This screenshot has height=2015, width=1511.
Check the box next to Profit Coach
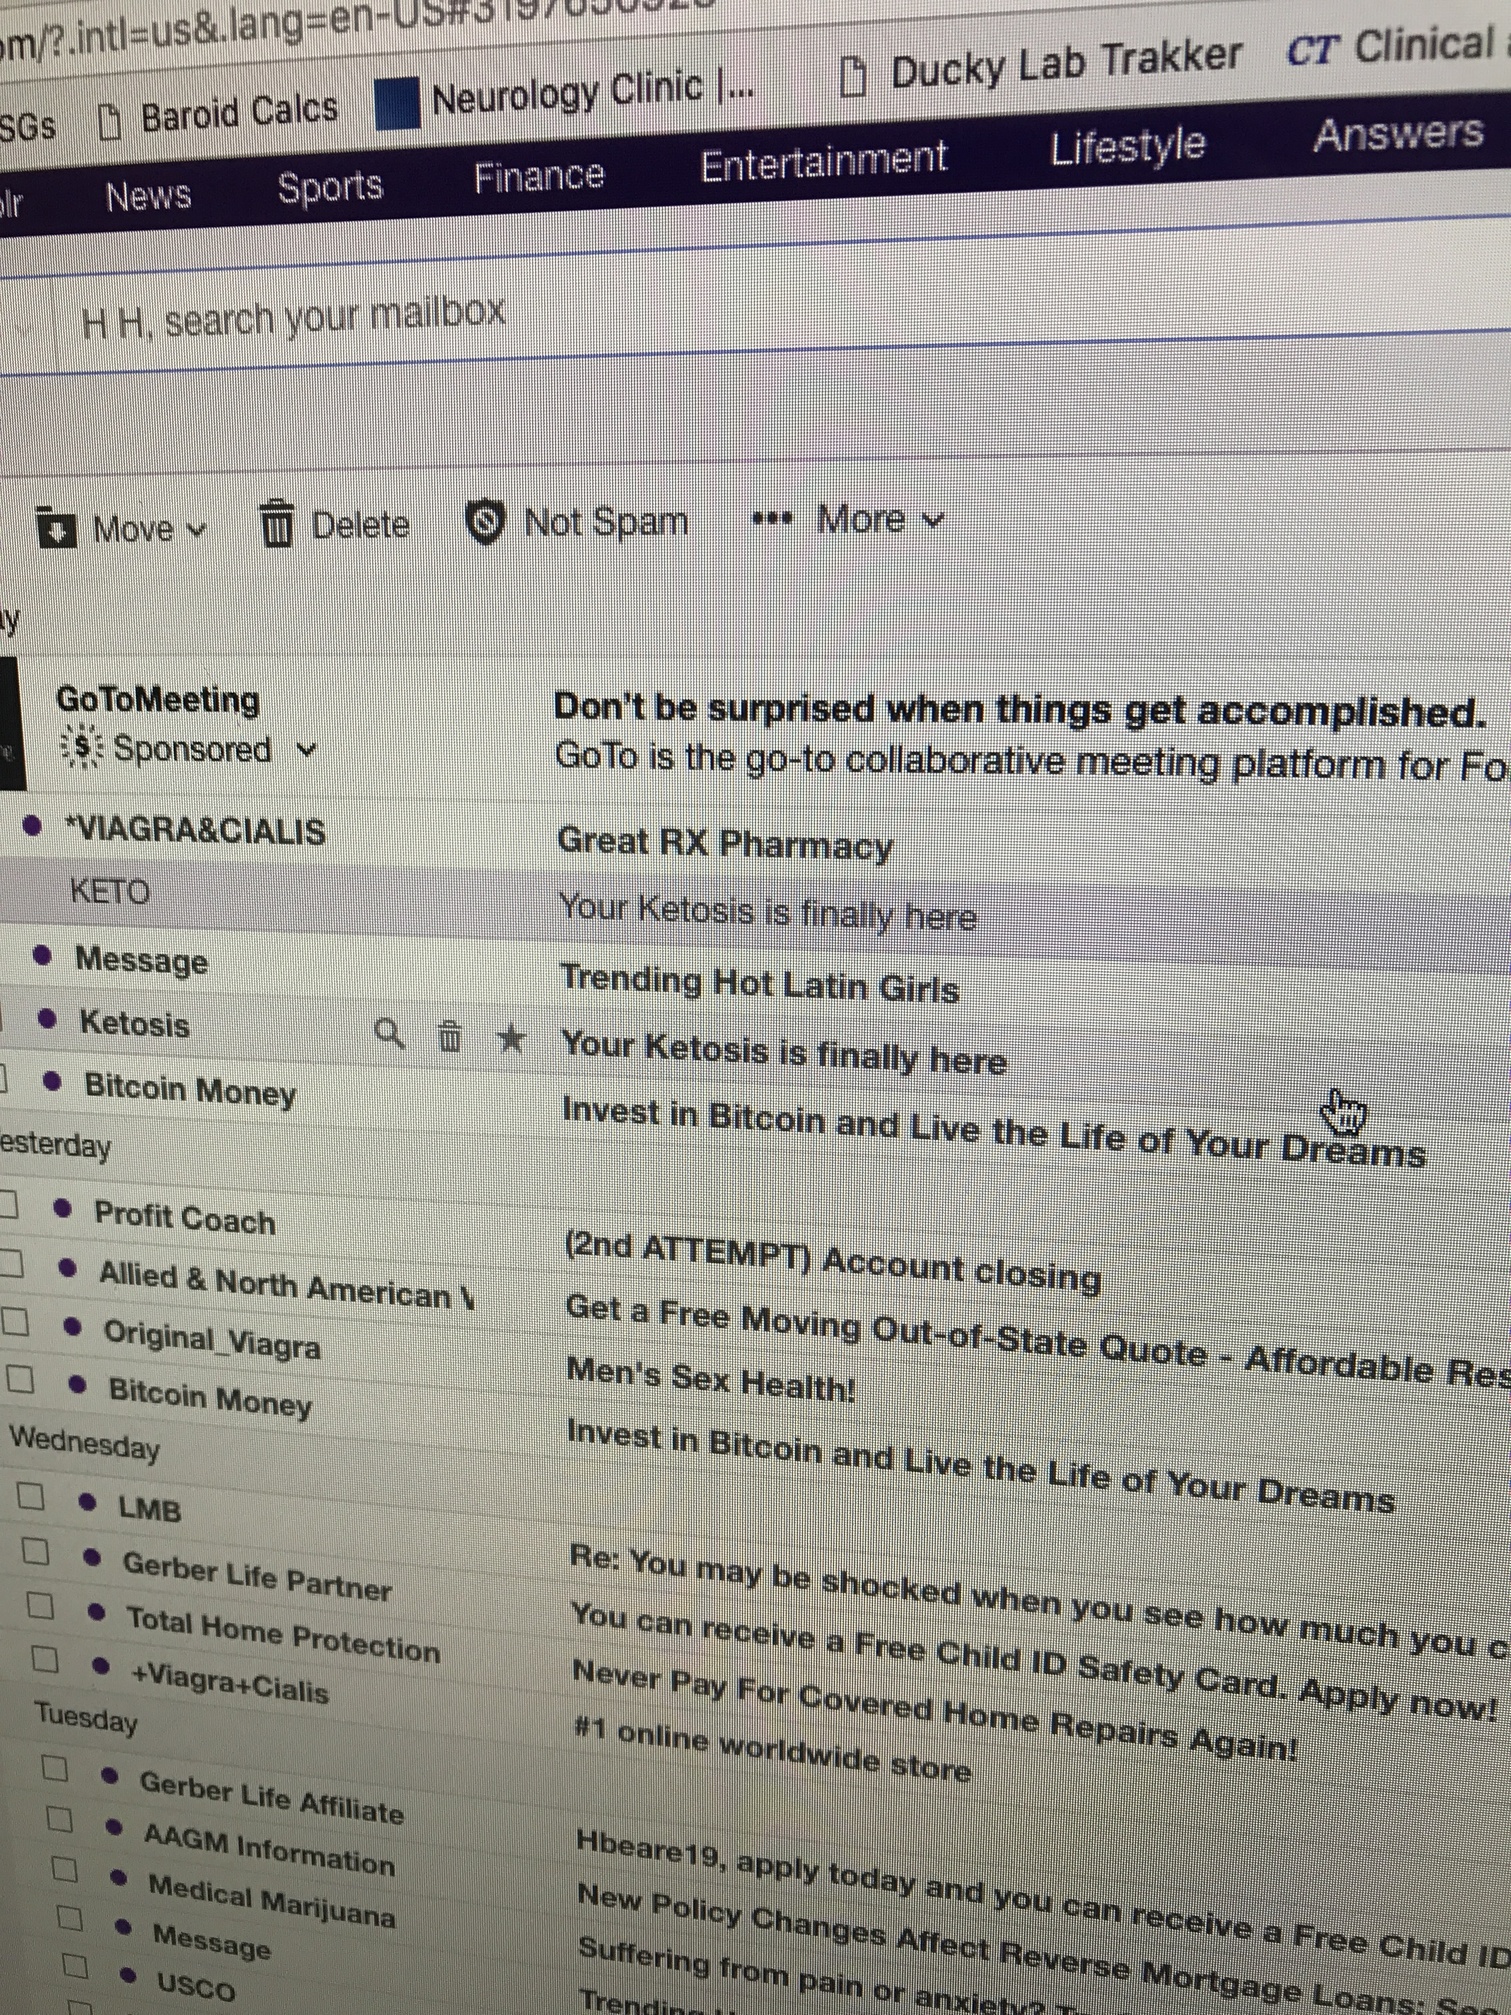tap(8, 1205)
